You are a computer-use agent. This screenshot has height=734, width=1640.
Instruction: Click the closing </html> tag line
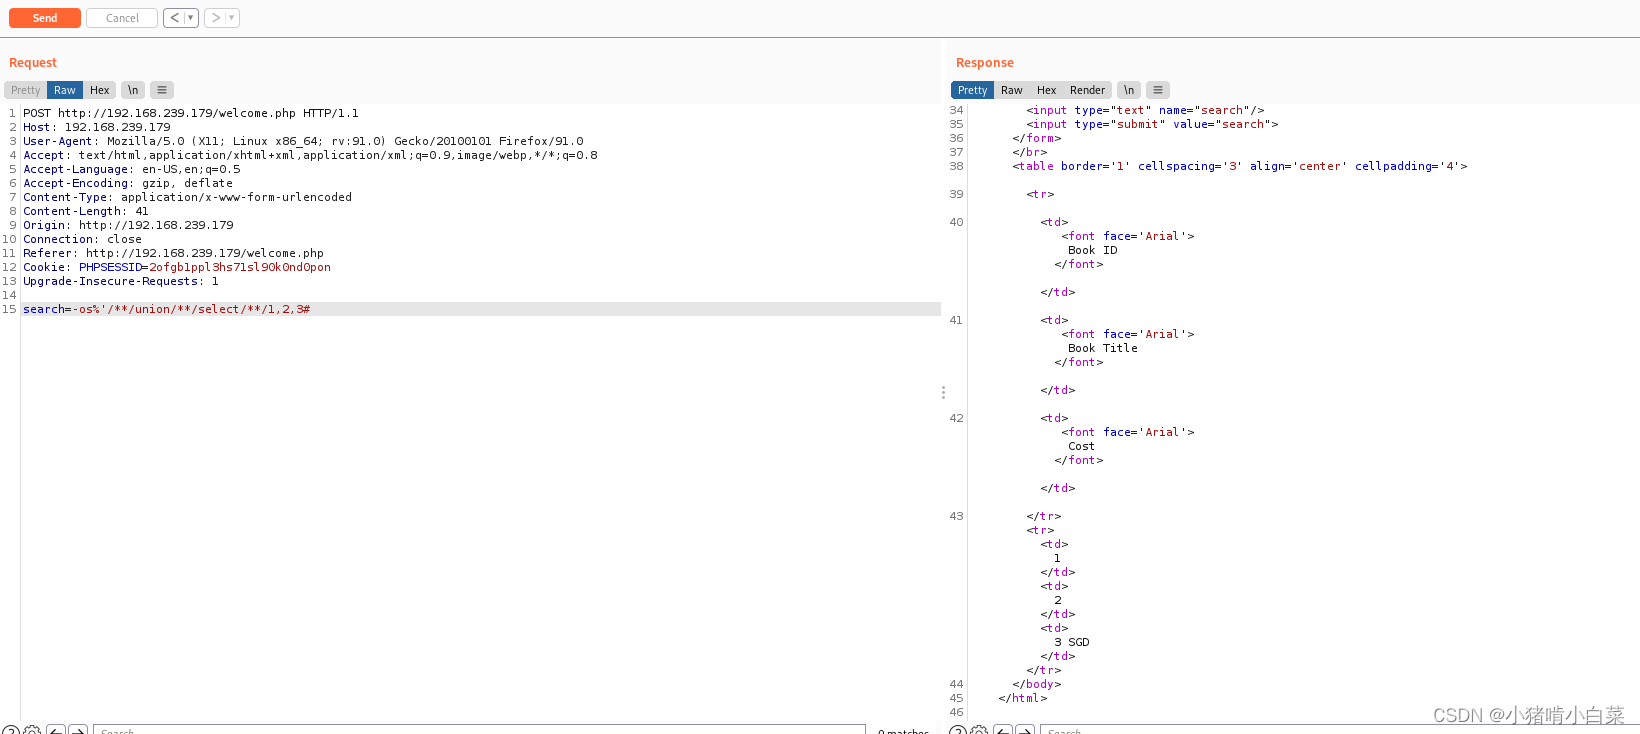(x=1023, y=698)
